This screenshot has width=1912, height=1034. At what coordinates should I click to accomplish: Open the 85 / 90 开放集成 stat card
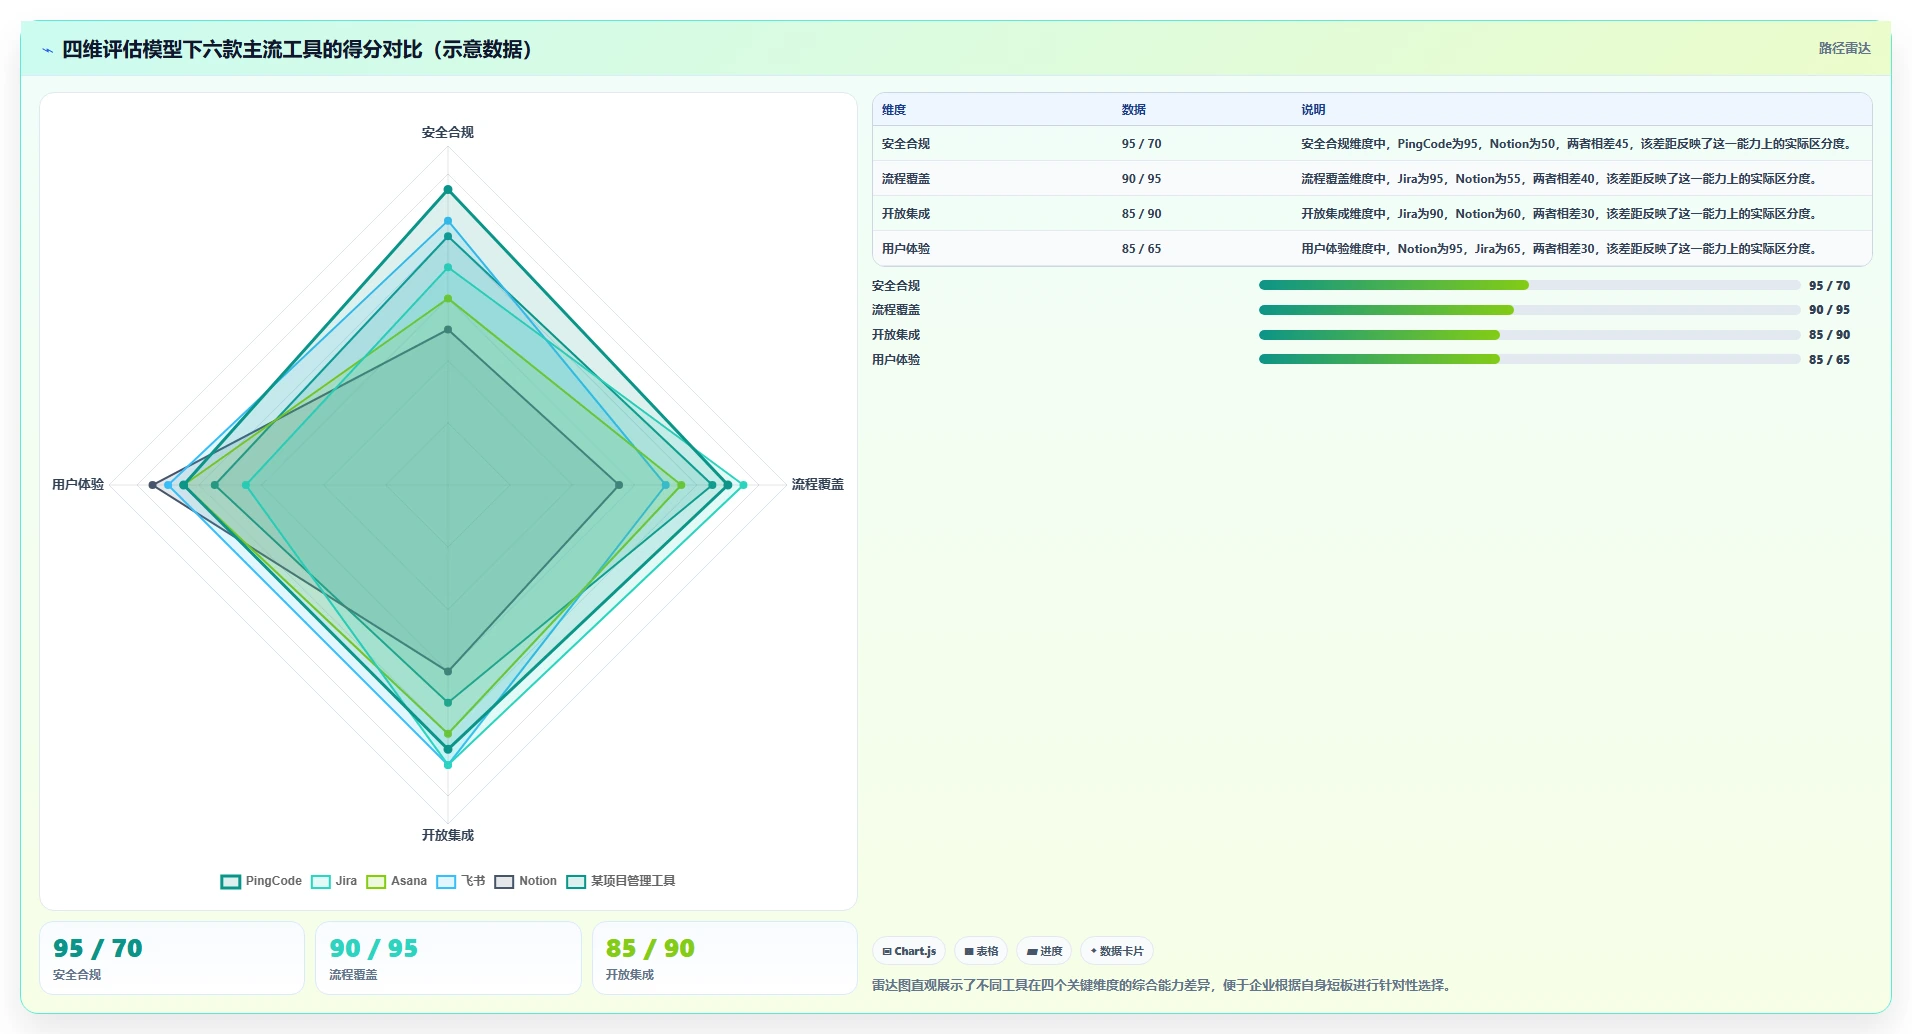725,958
